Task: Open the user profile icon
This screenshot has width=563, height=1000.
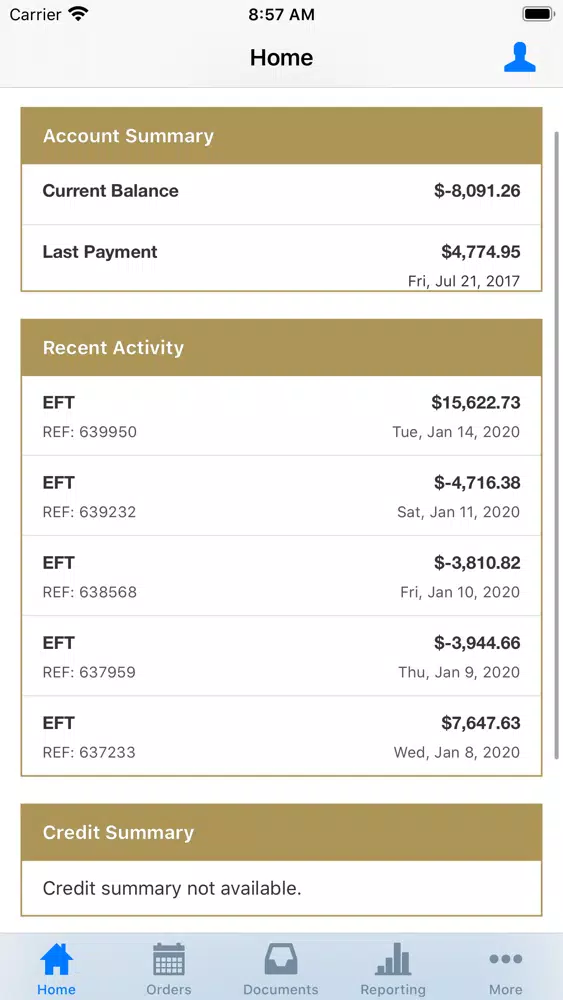Action: pyautogui.click(x=520, y=57)
